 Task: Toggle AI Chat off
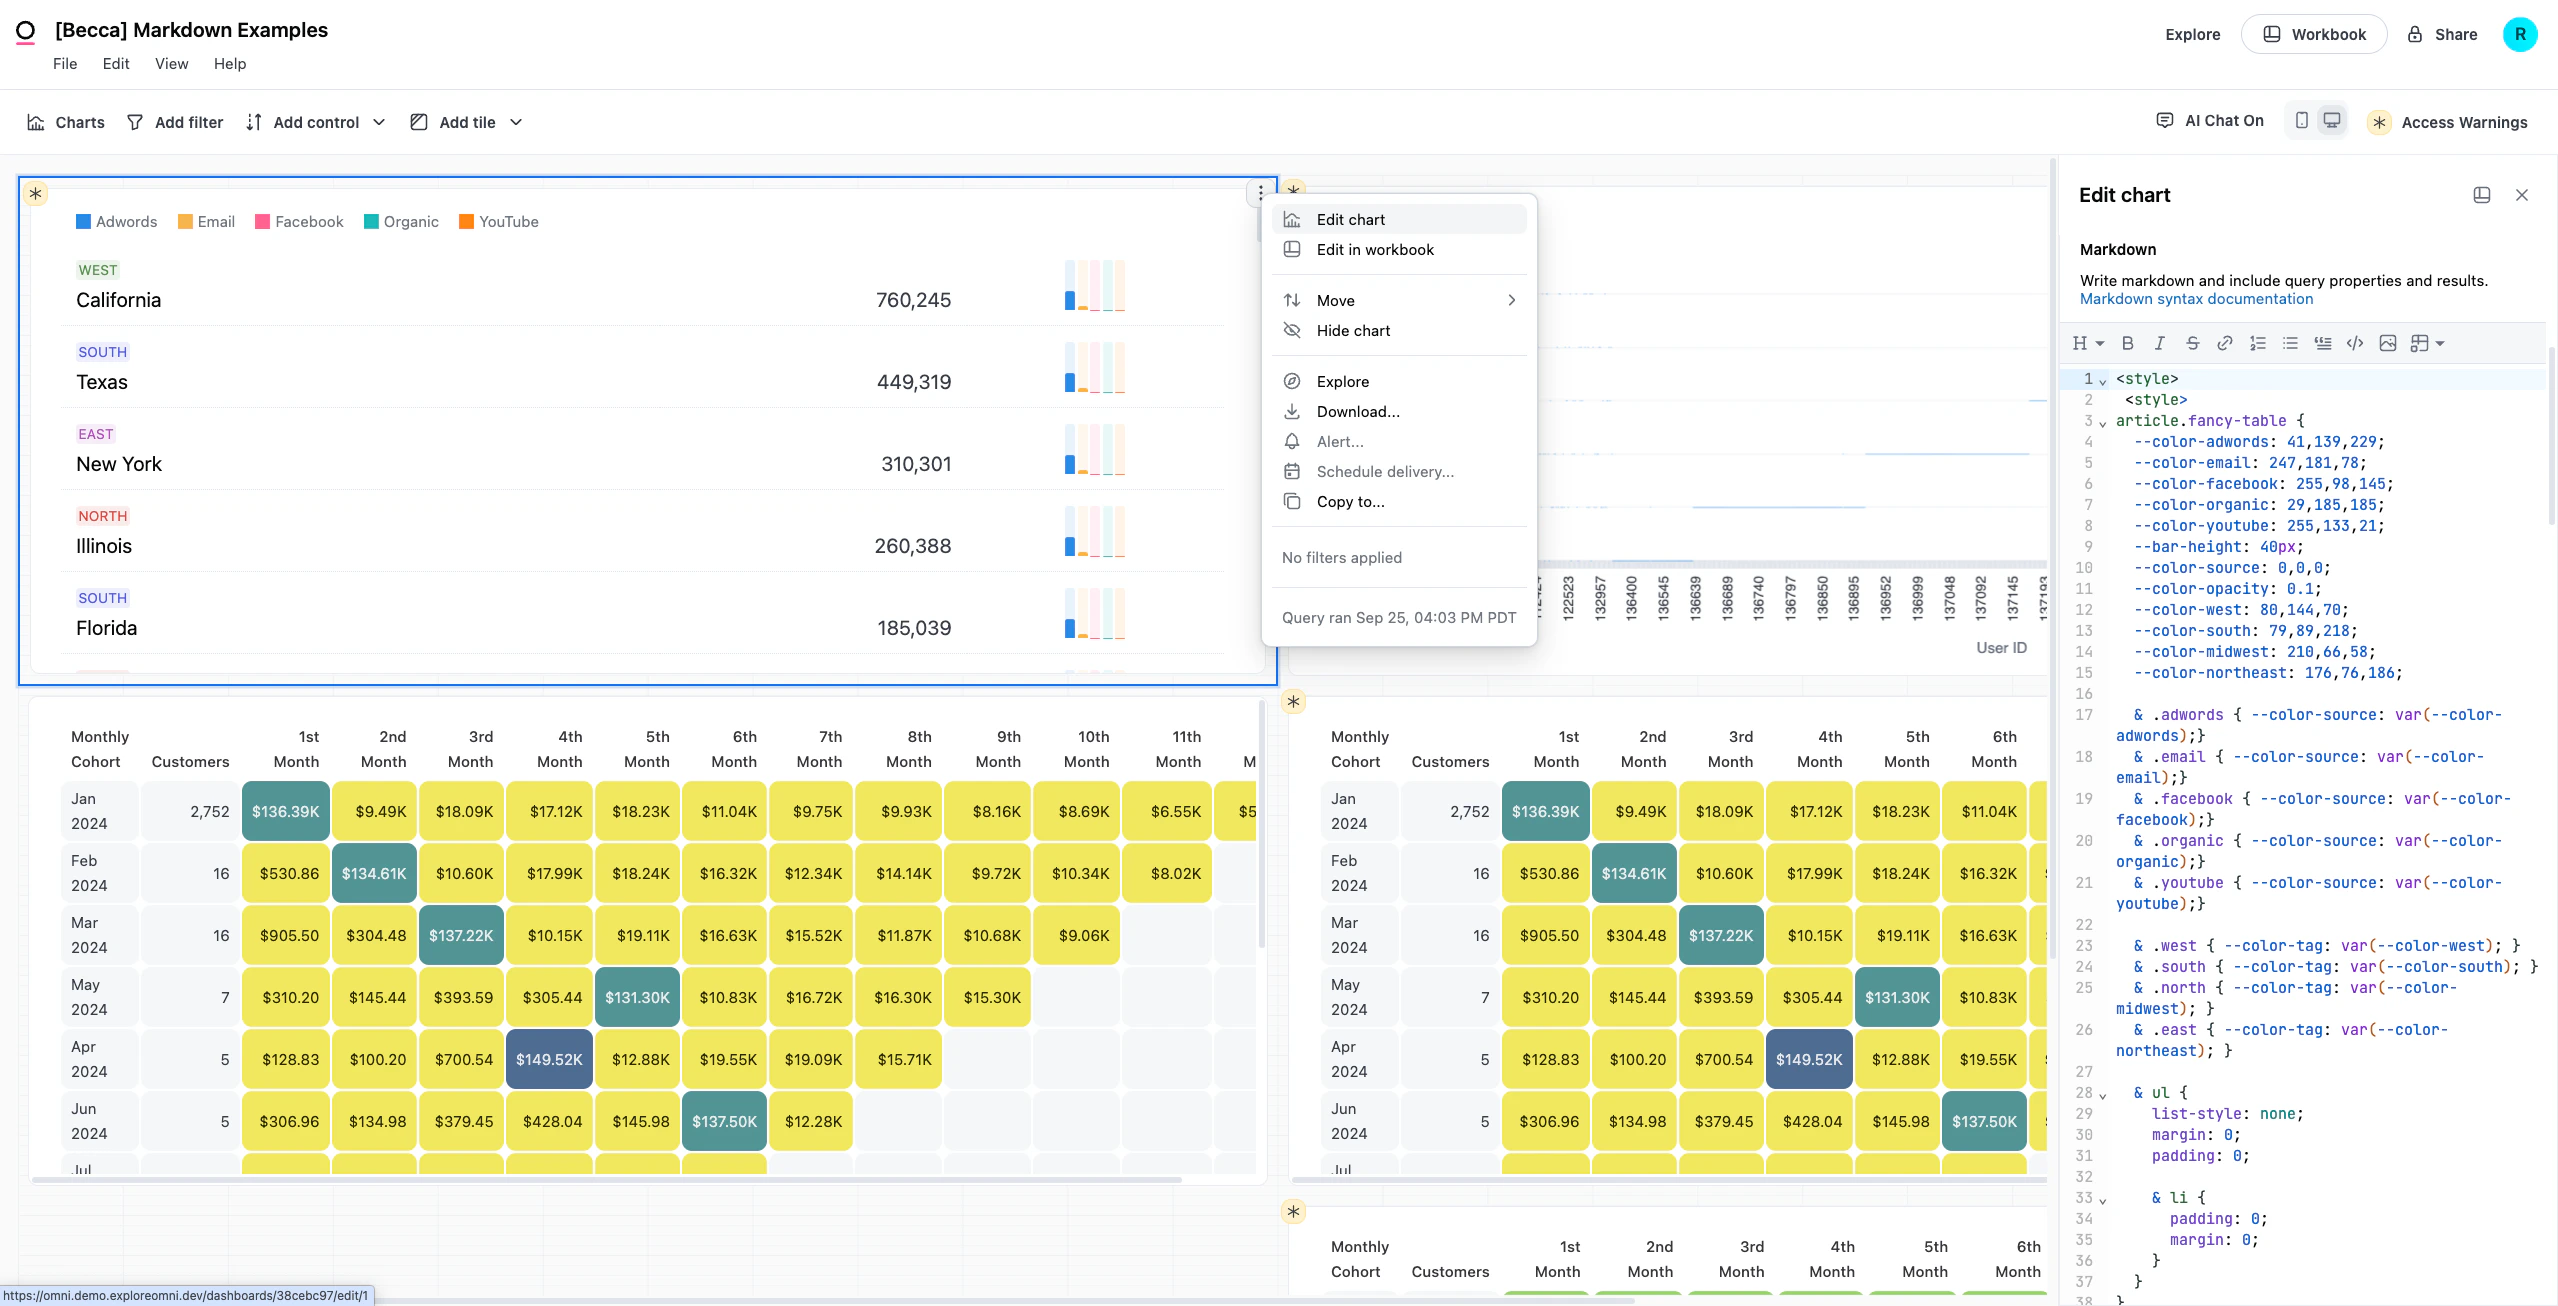pos(2208,120)
